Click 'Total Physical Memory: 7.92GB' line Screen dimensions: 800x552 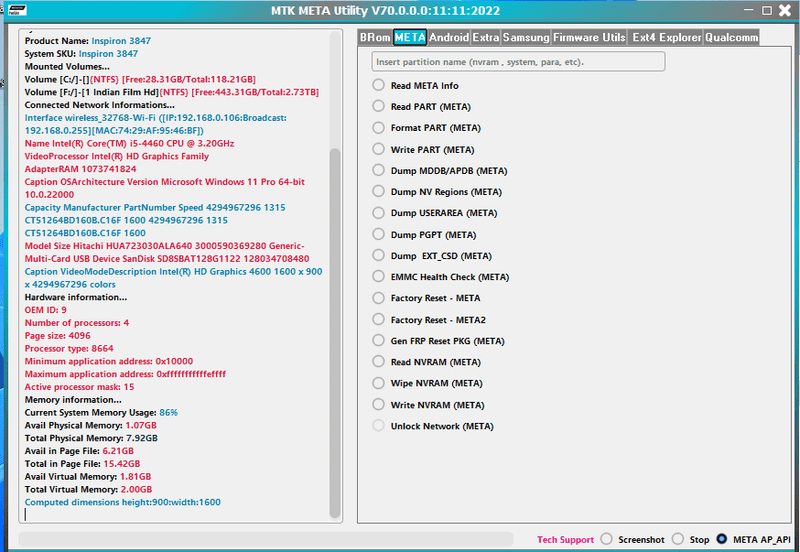91,438
